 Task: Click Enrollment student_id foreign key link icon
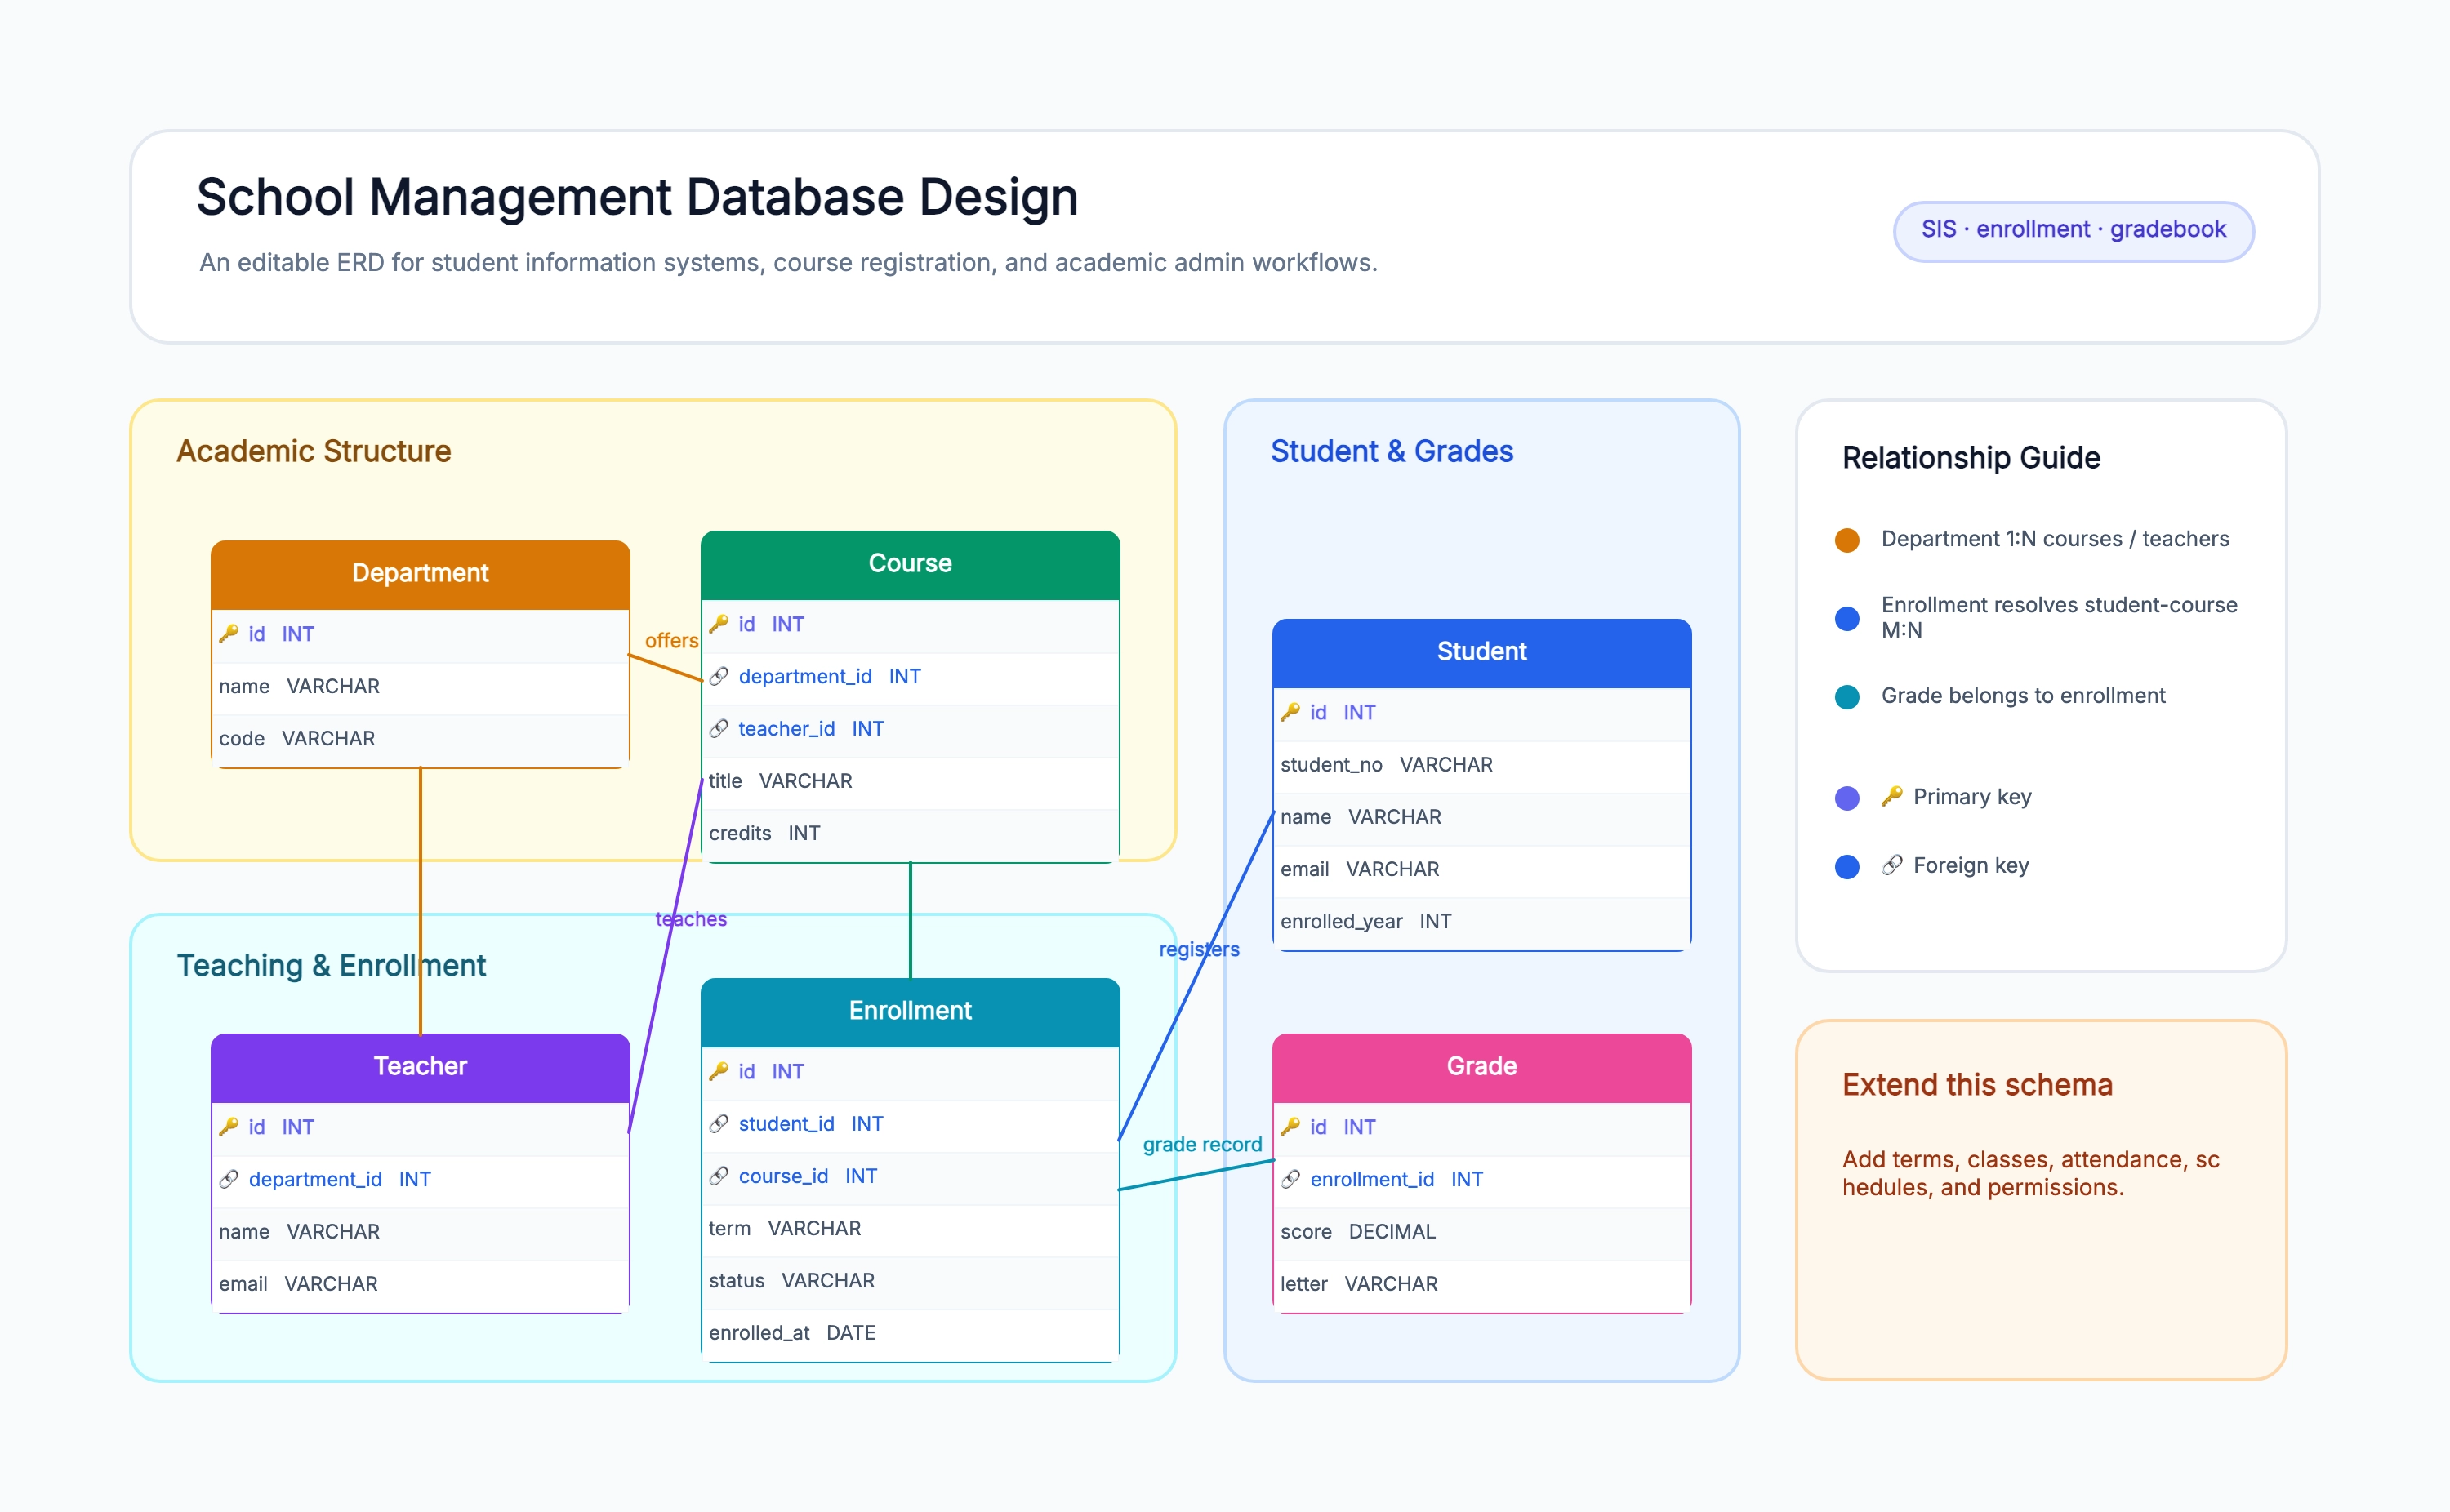coord(719,1124)
